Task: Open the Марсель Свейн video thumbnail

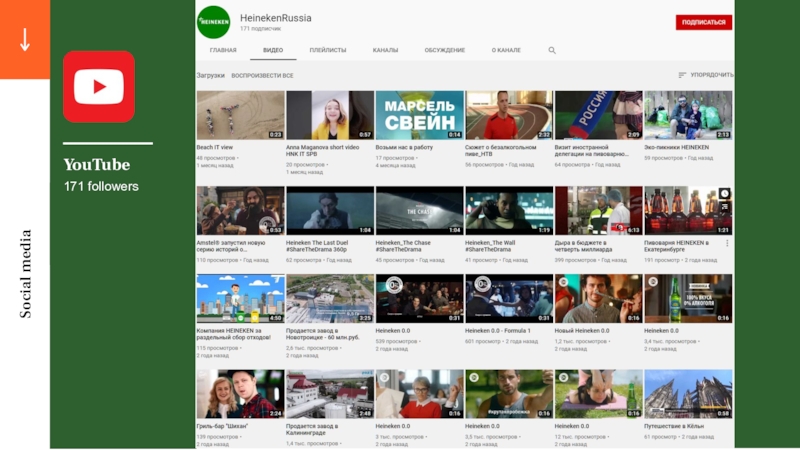Action: (419, 114)
